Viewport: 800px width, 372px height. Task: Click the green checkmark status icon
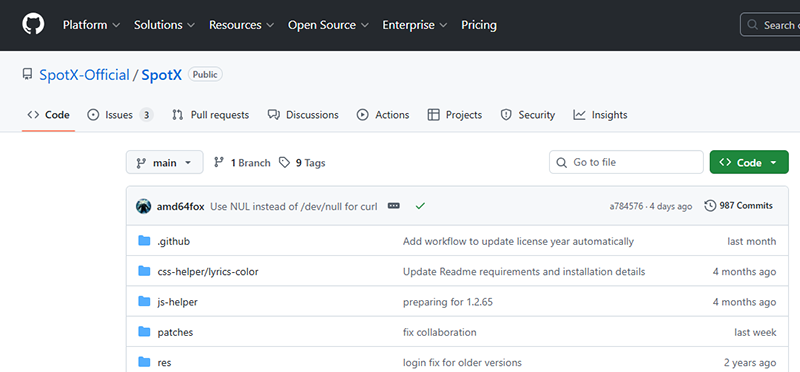point(420,206)
